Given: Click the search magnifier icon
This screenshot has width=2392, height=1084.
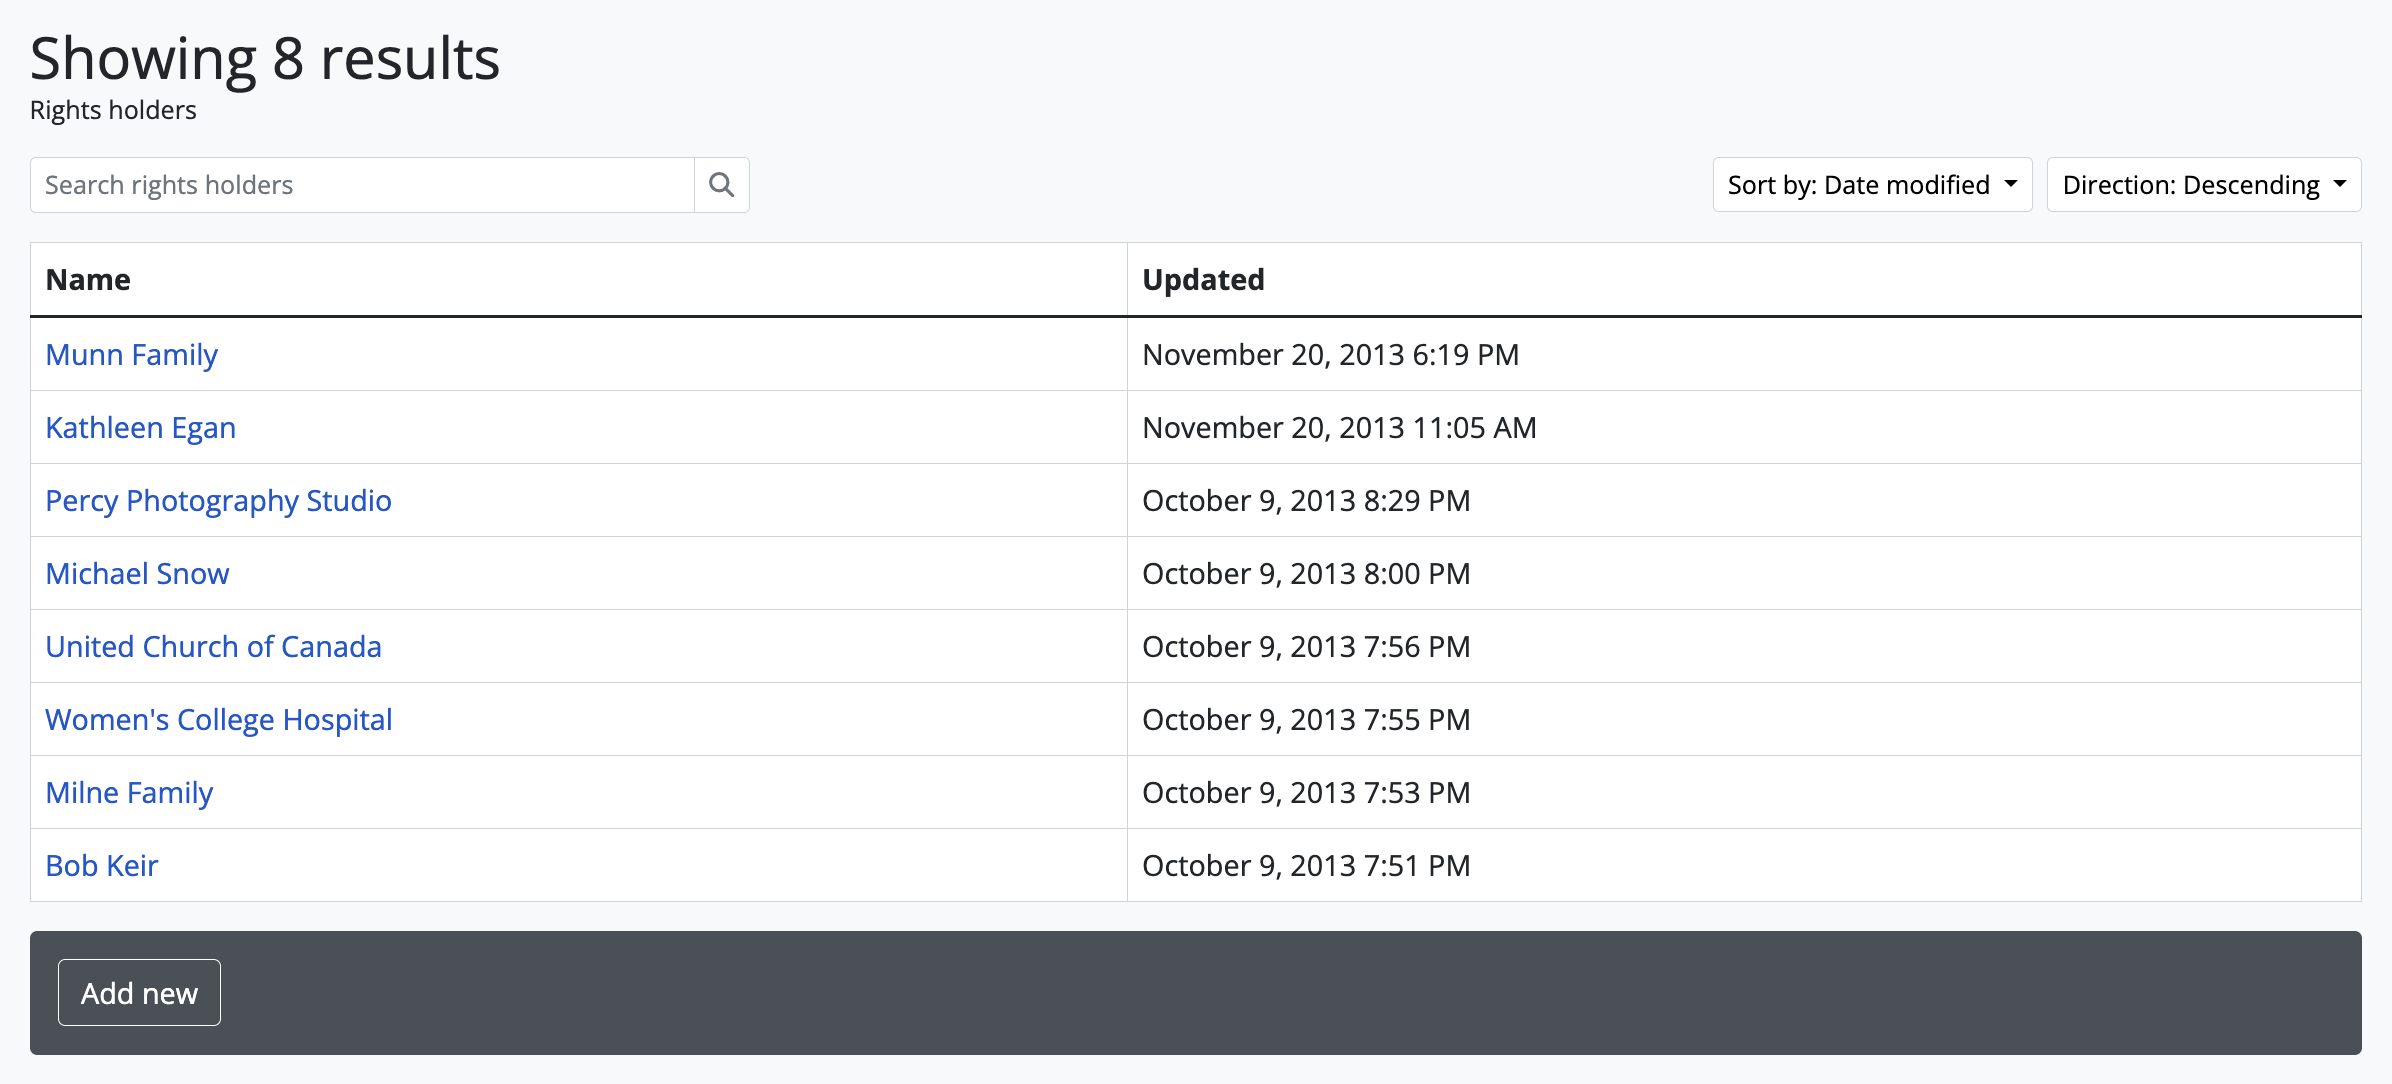Looking at the screenshot, I should coord(721,185).
